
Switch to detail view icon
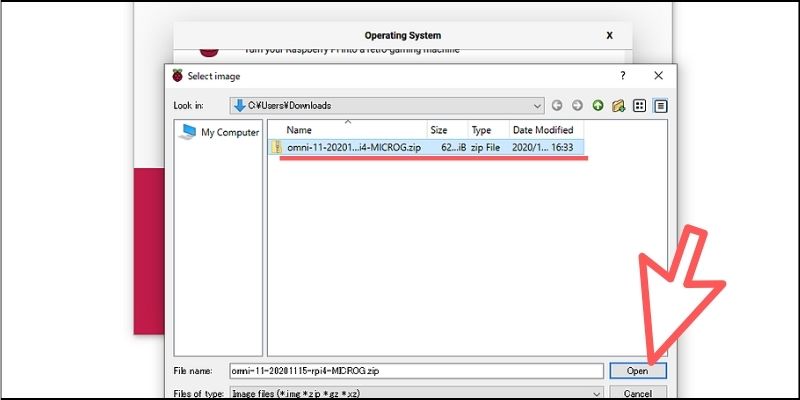pos(661,106)
